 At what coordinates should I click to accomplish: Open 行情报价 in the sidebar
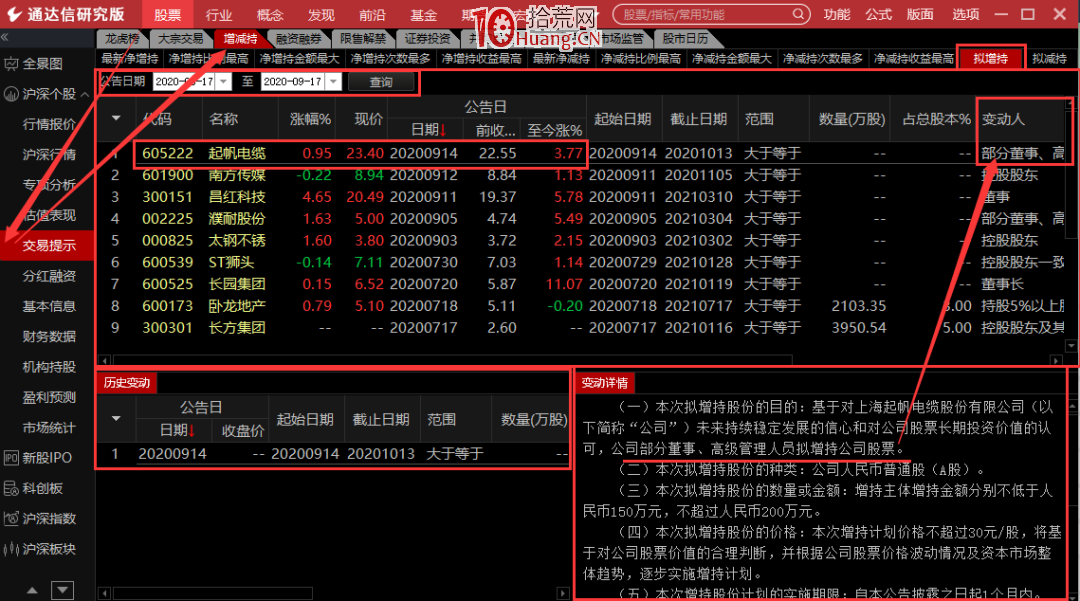click(x=48, y=125)
